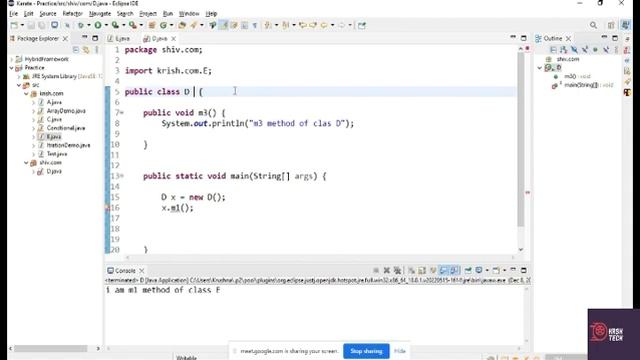The width and height of the screenshot is (640, 360).
Task: Click the New Java Package icon
Action: coord(152,25)
